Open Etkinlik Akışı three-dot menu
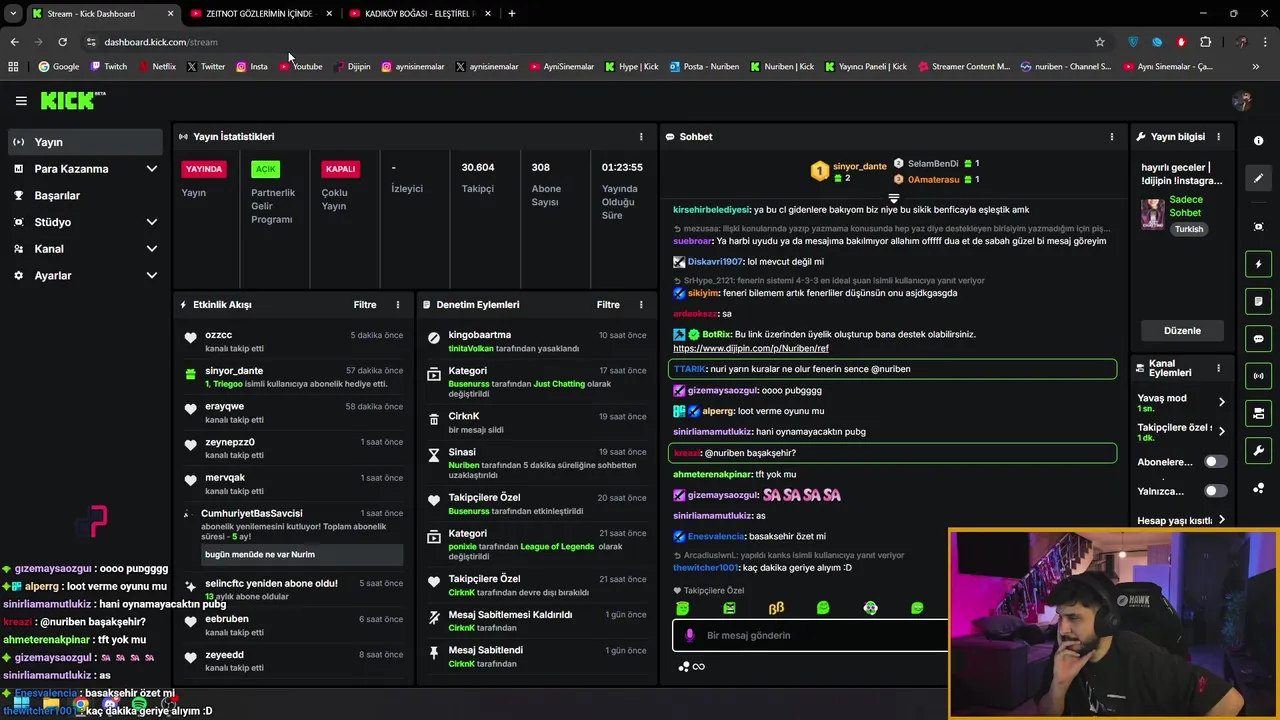 click(398, 305)
